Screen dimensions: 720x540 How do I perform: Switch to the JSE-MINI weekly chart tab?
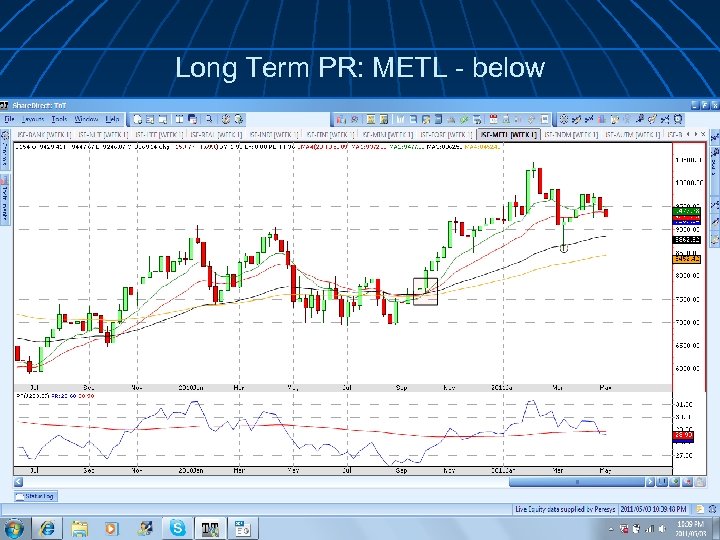coord(387,135)
